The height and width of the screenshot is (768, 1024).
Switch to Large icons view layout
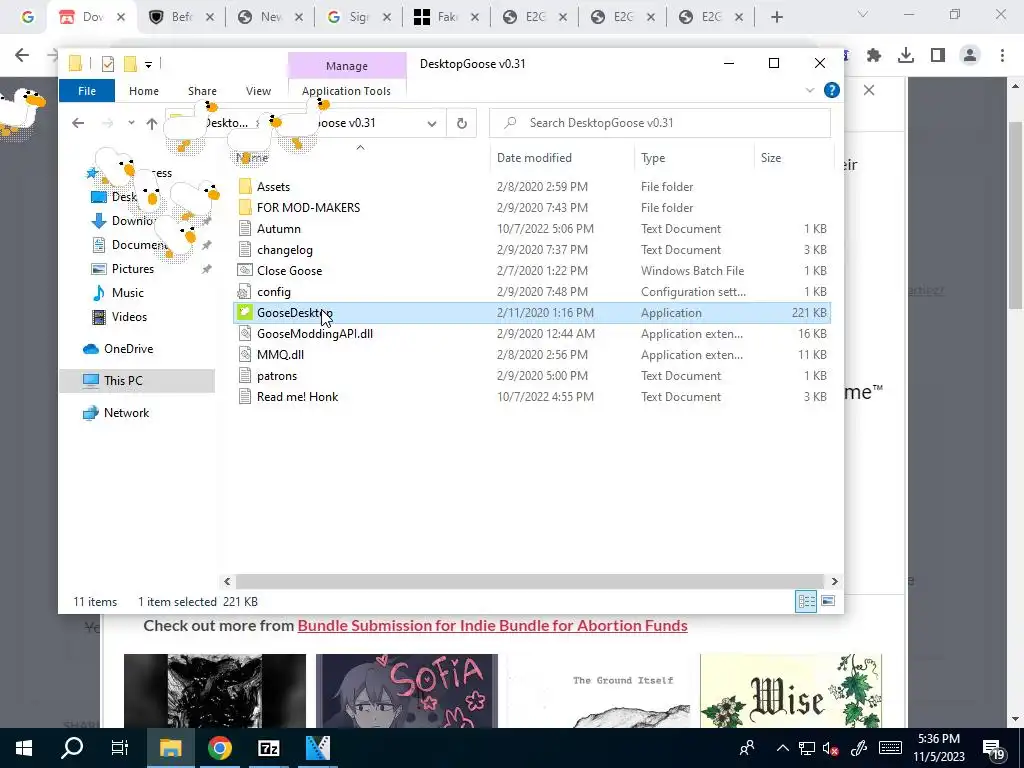tap(828, 601)
